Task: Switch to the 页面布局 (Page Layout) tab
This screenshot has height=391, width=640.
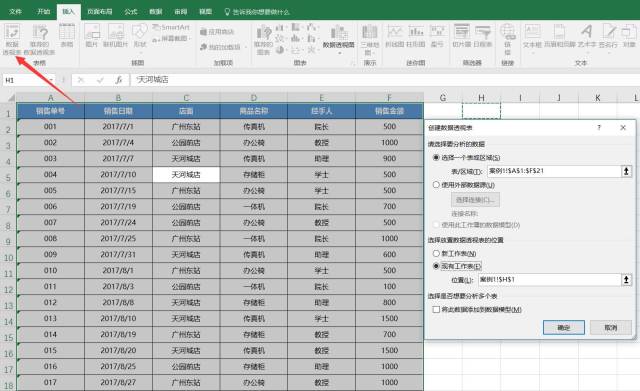Action: pos(100,11)
